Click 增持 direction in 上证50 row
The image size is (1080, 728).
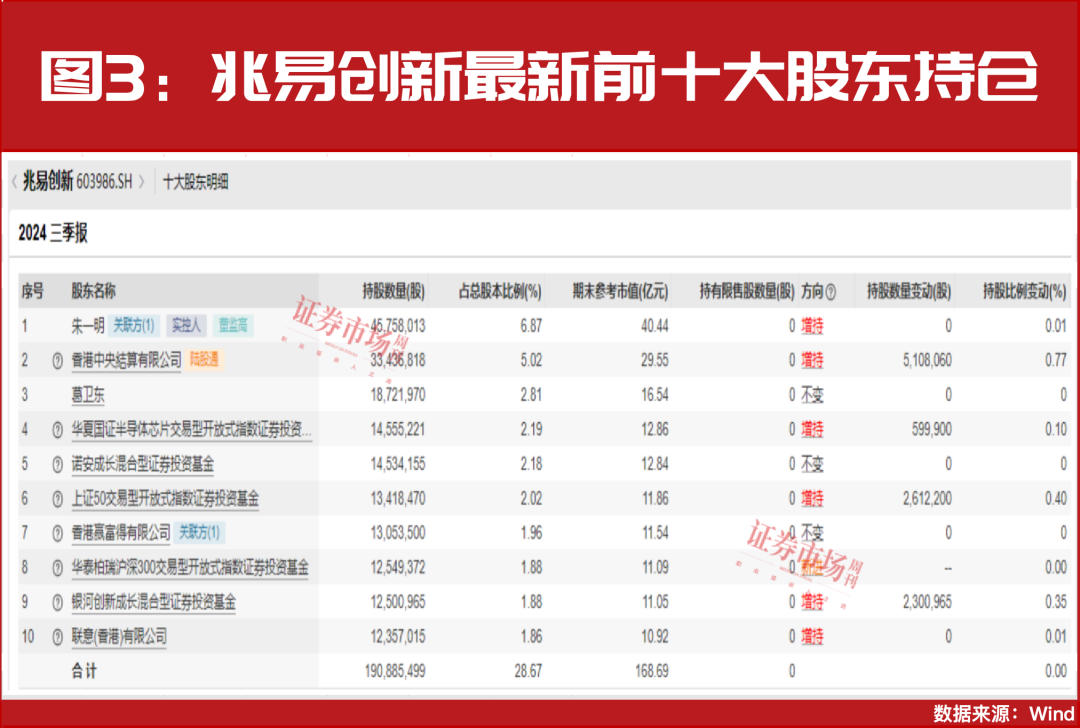pos(813,499)
